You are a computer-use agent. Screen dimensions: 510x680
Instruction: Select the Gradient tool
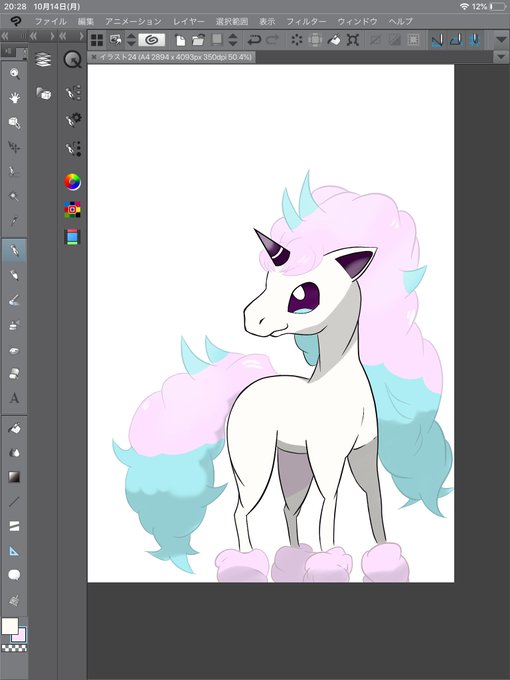(x=14, y=477)
